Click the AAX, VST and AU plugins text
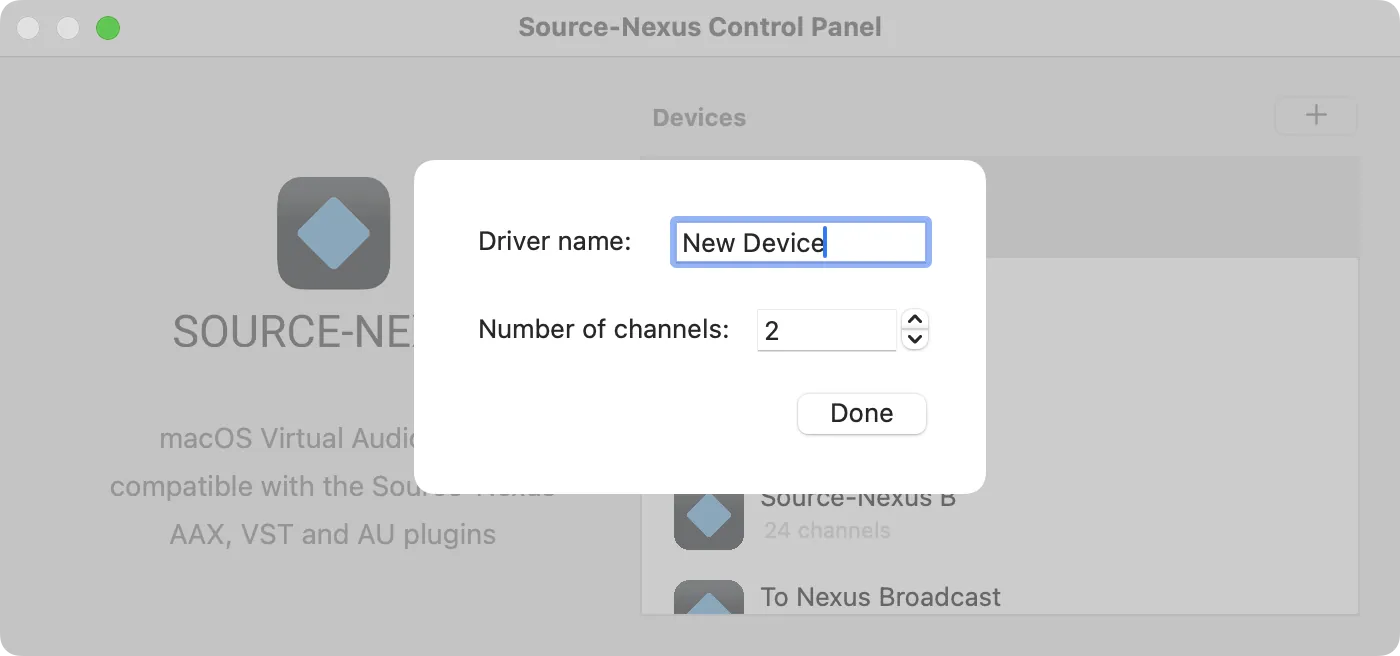1400x656 pixels. (333, 534)
